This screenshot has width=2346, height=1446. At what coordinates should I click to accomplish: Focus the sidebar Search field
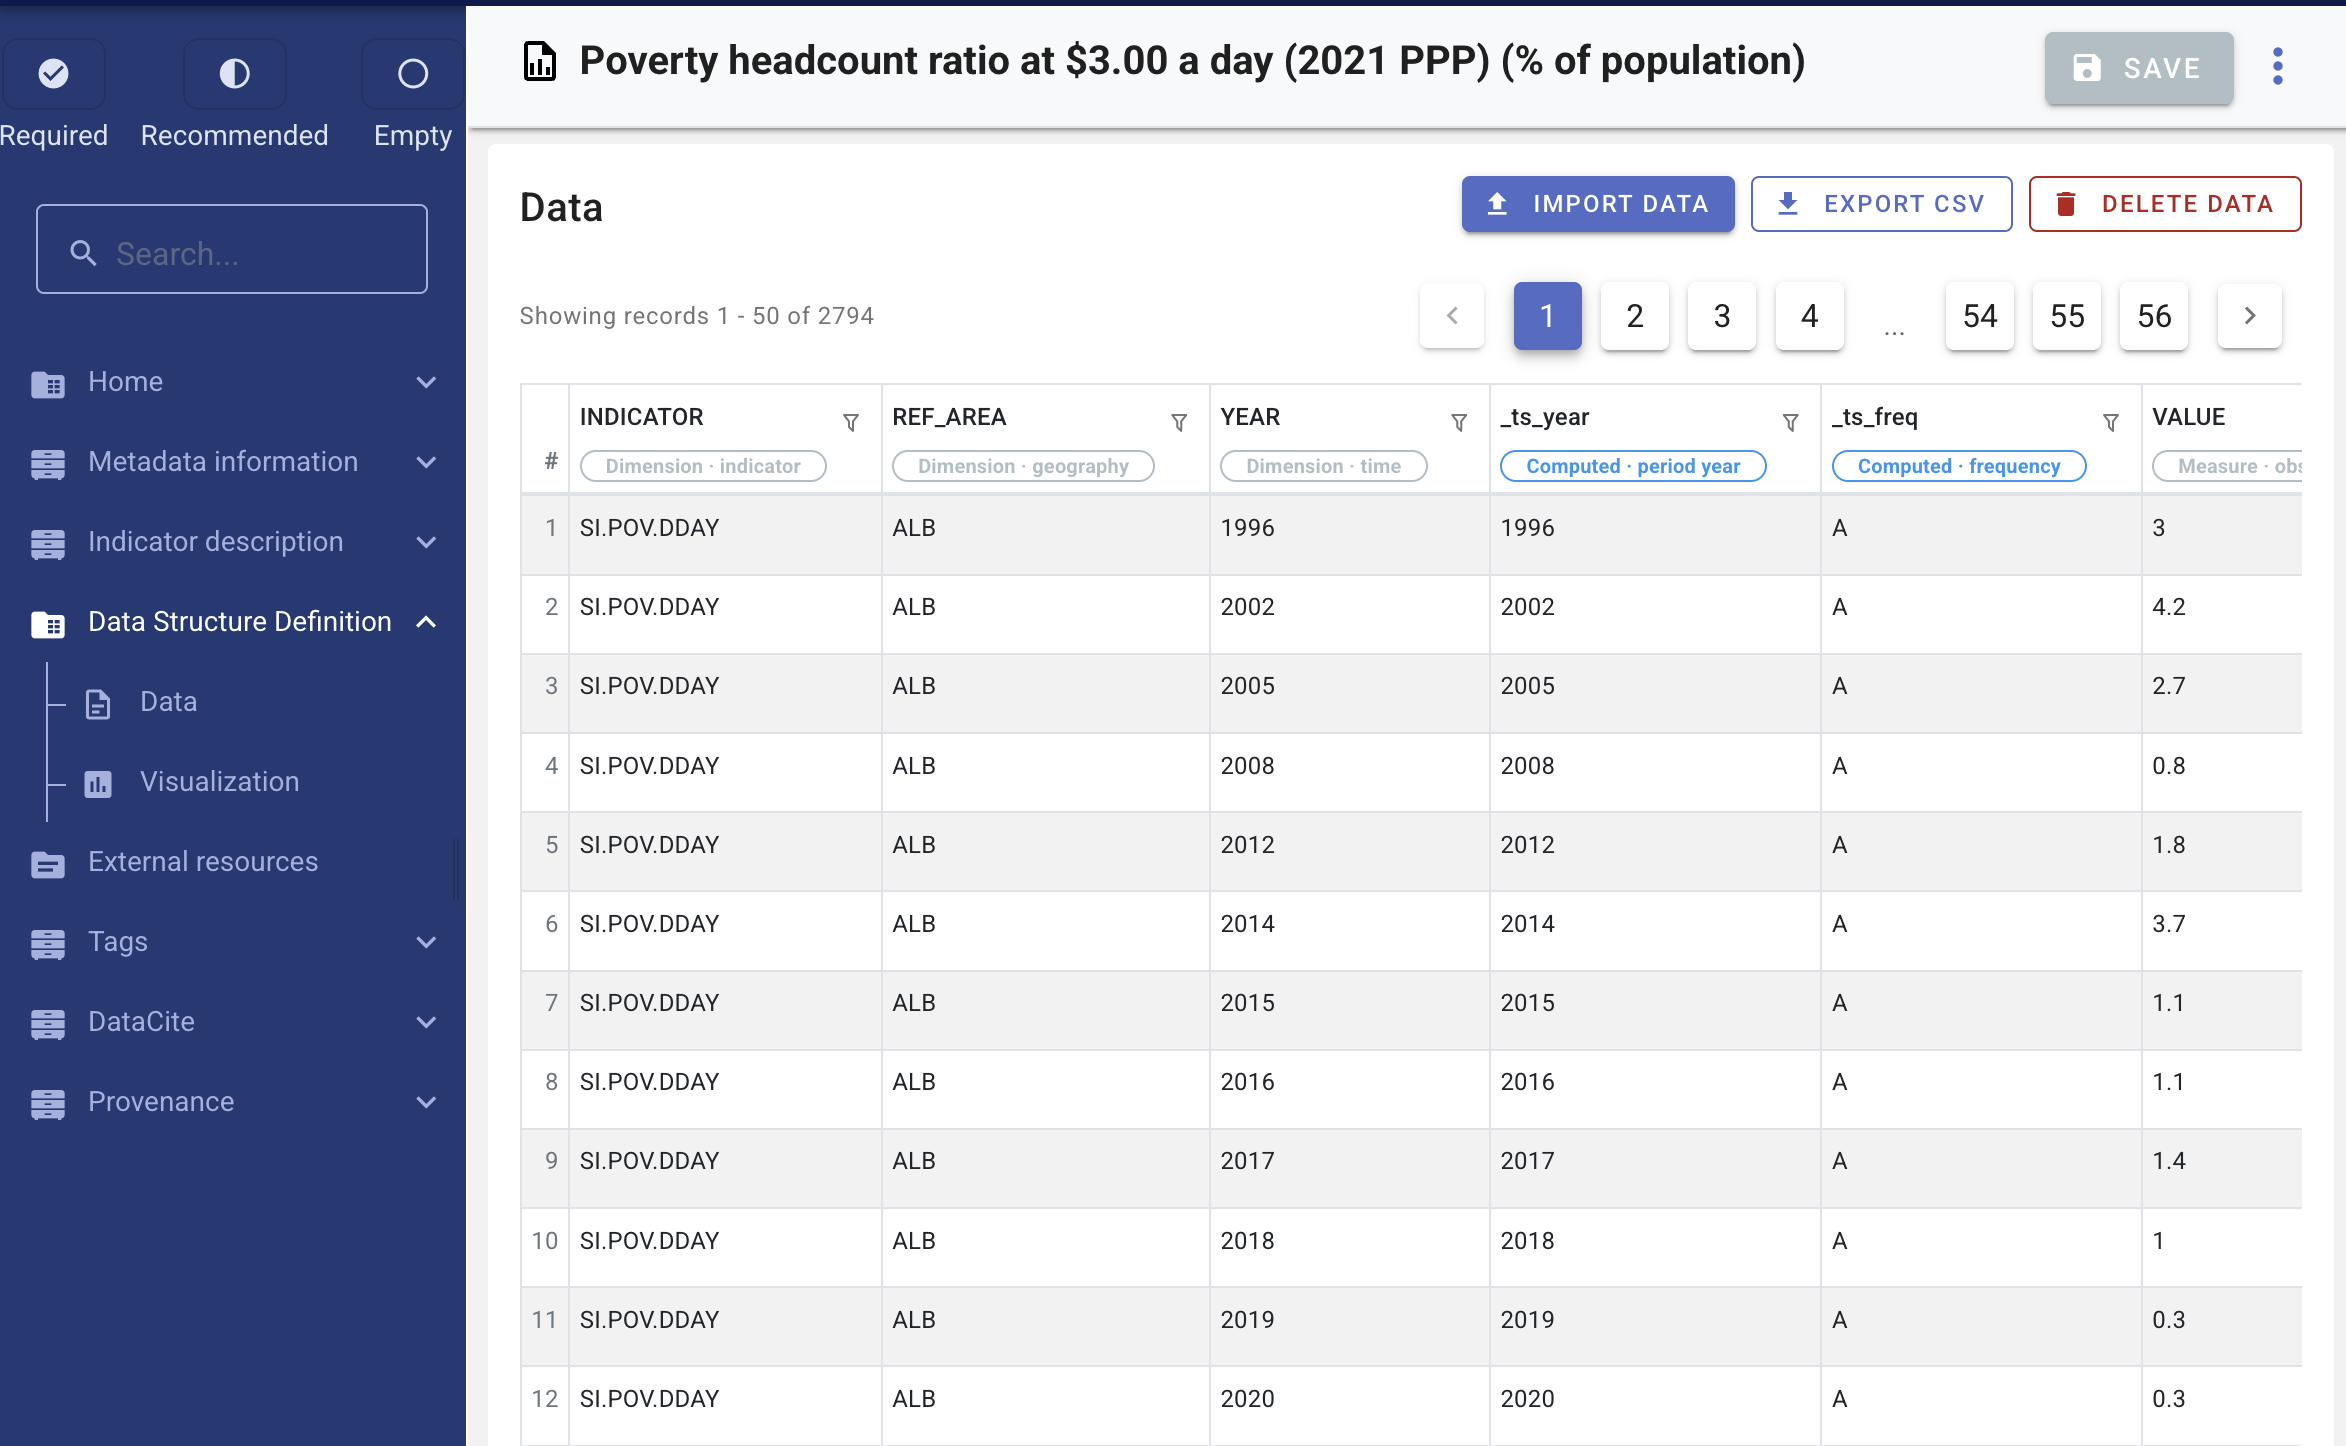tap(232, 249)
